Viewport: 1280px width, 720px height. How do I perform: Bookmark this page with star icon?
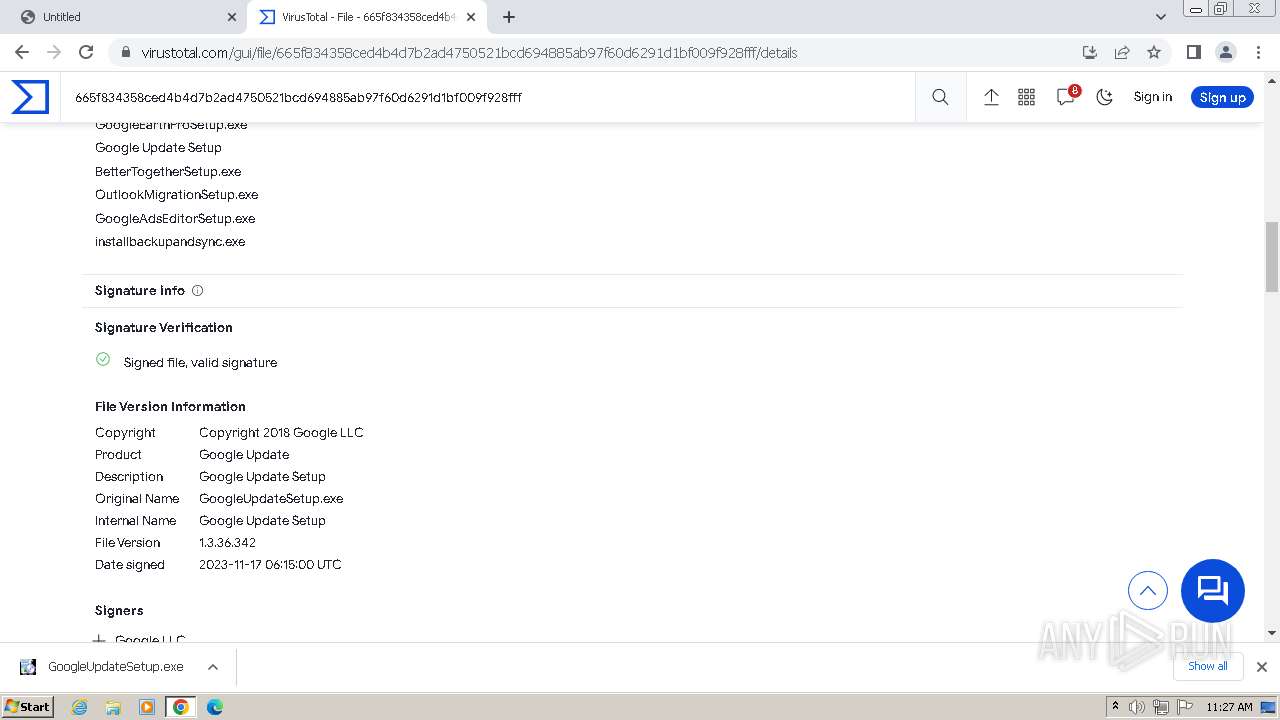tap(1154, 52)
